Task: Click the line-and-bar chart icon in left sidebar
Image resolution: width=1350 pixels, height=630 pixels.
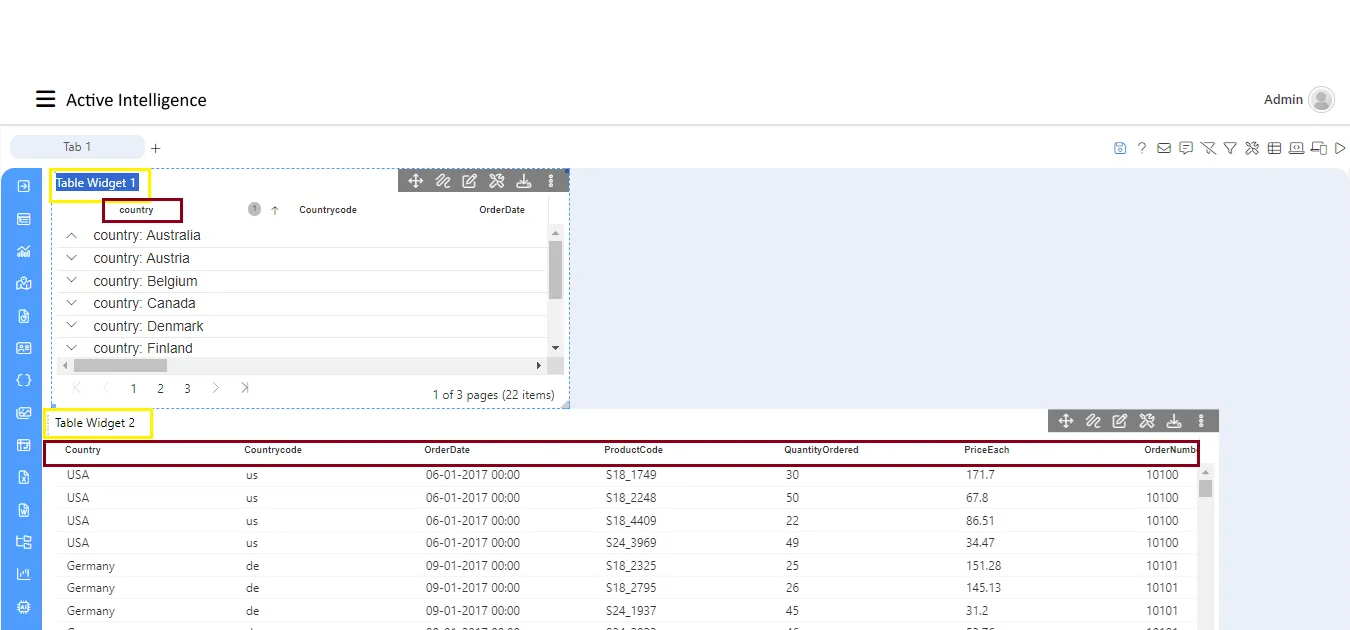Action: click(24, 251)
